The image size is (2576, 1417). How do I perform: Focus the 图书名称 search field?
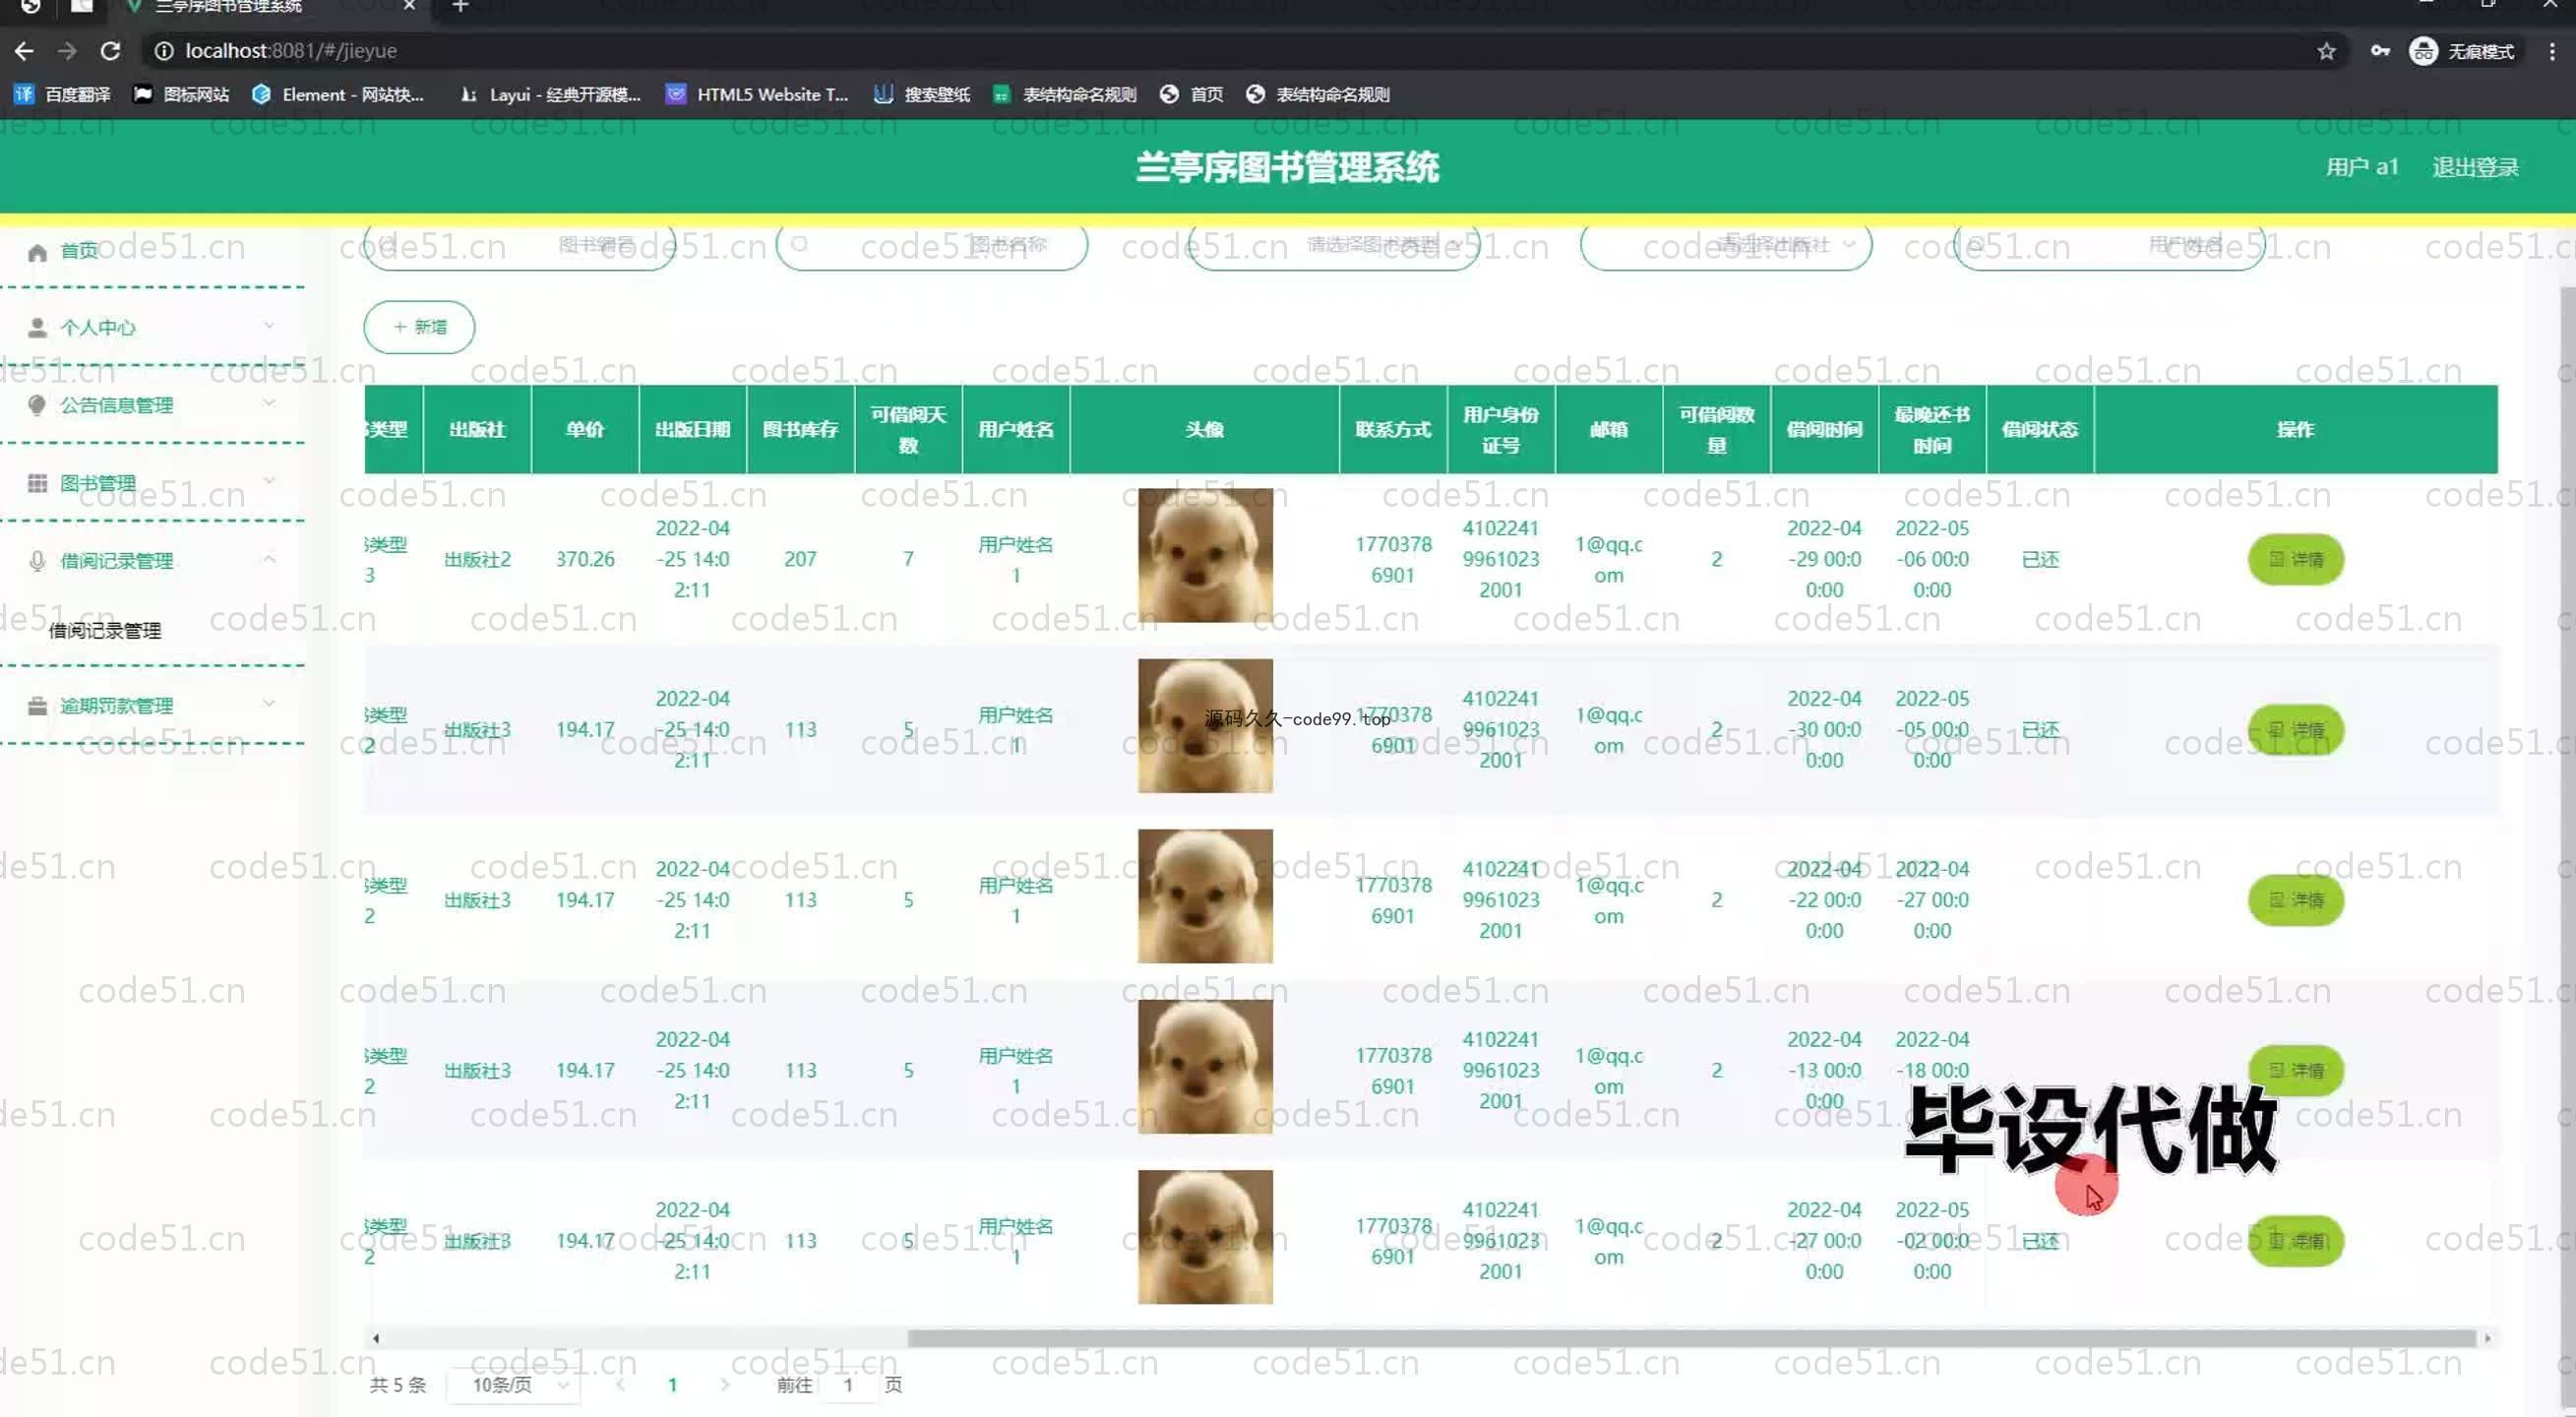932,246
